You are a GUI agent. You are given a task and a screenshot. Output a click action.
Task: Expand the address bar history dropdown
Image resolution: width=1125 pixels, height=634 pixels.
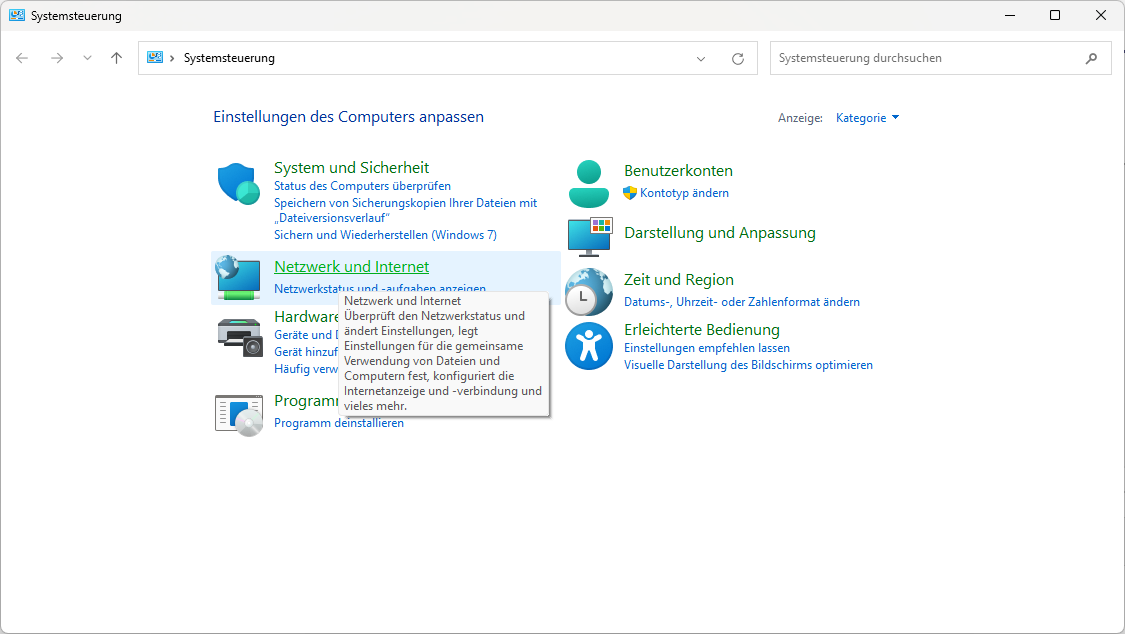click(701, 58)
